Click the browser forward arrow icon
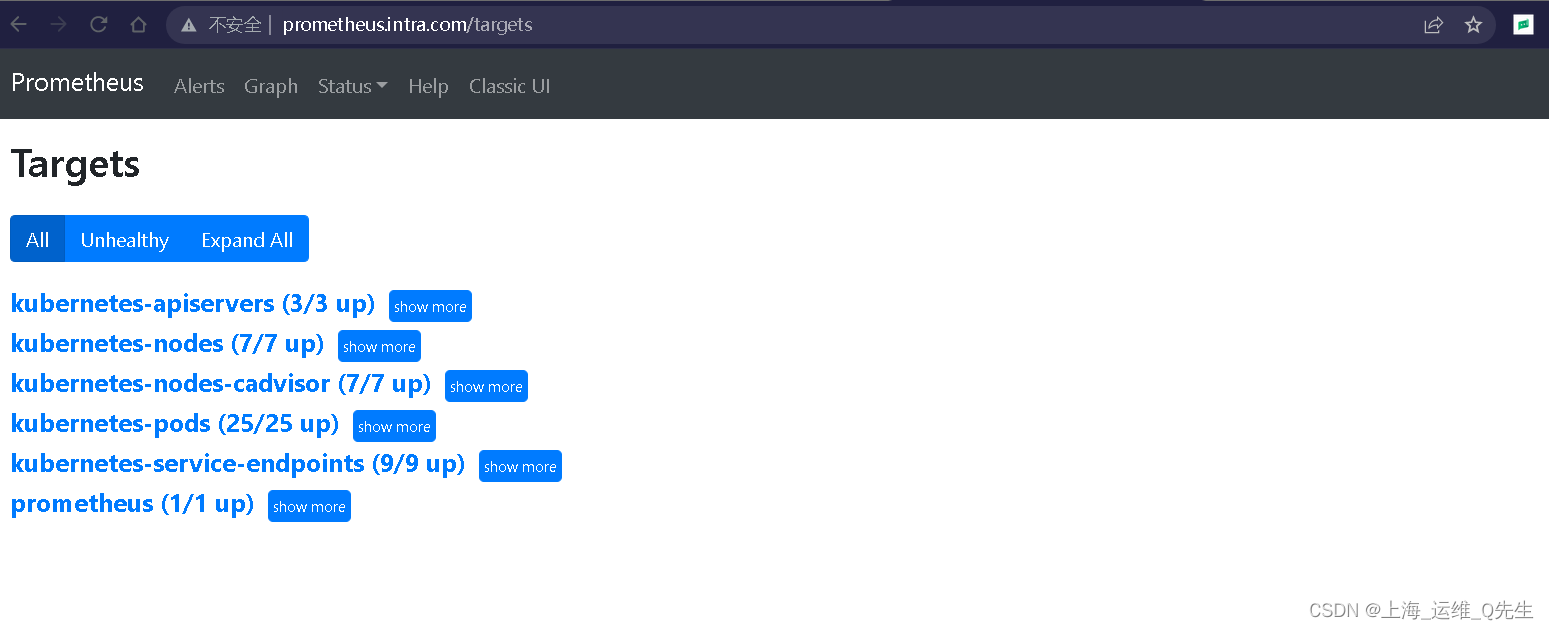 (58, 25)
